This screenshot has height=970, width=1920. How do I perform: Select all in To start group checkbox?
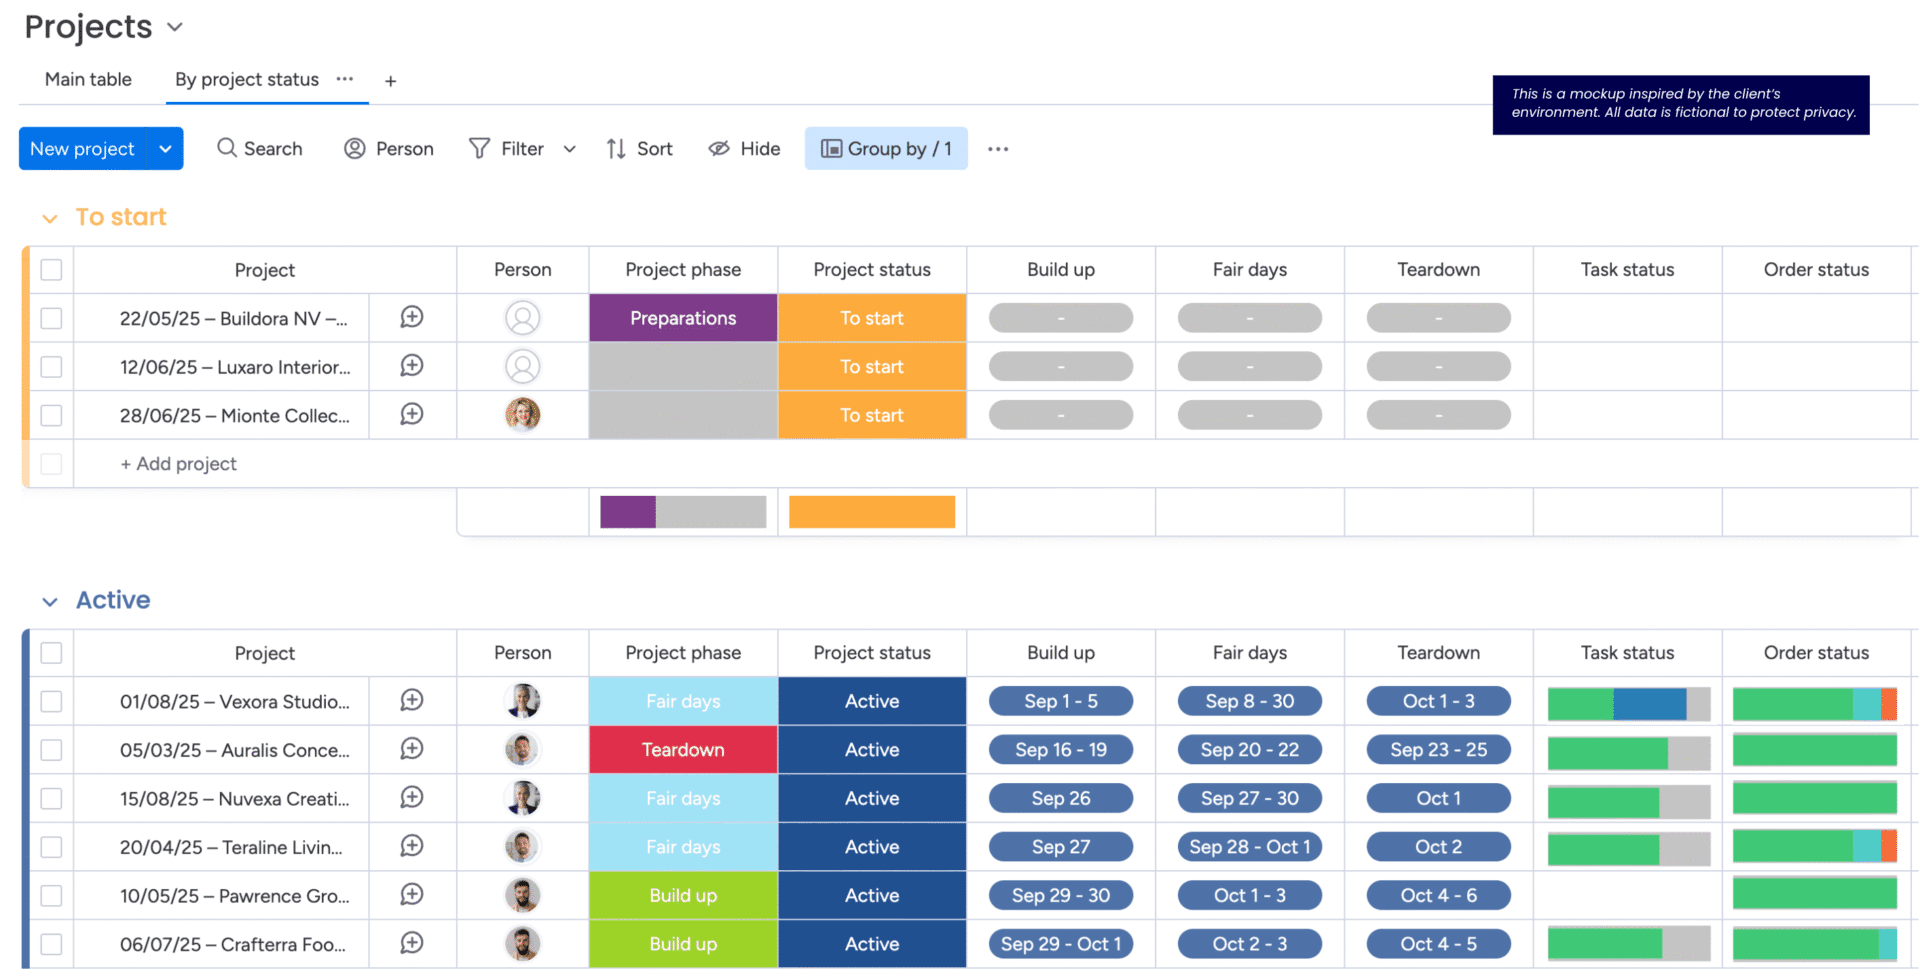[x=51, y=270]
